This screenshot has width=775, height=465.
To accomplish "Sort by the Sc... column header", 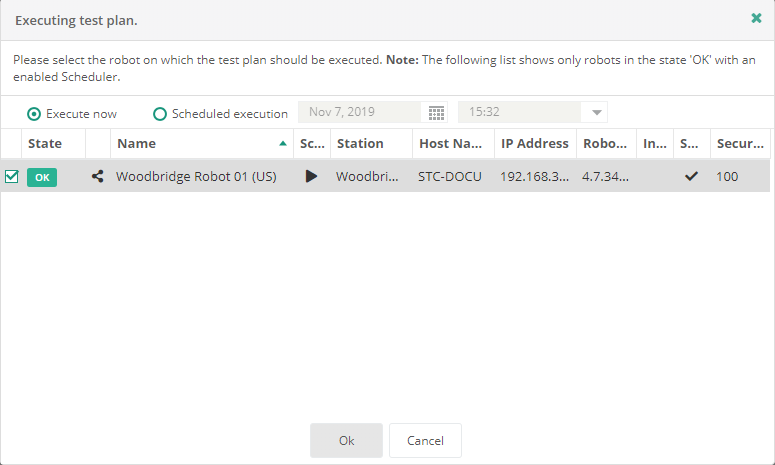I will (x=312, y=143).
